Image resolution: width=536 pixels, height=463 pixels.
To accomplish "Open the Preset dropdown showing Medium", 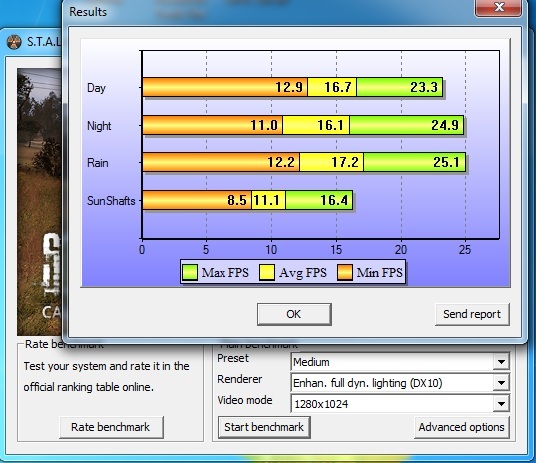I will (400, 362).
